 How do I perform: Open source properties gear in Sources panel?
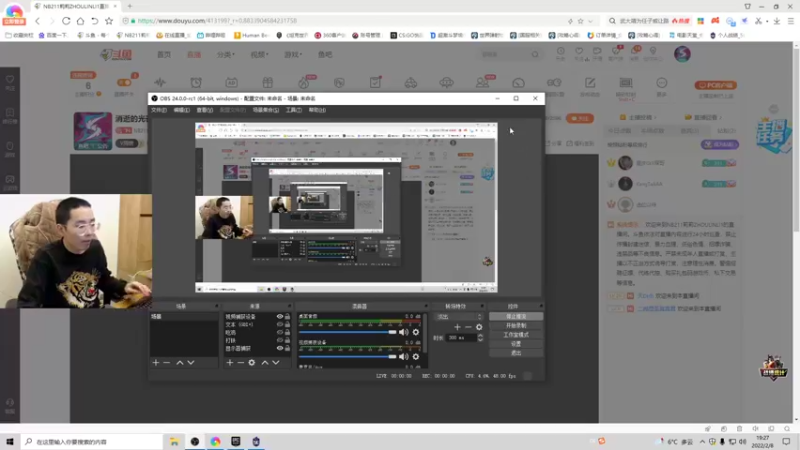pos(252,362)
